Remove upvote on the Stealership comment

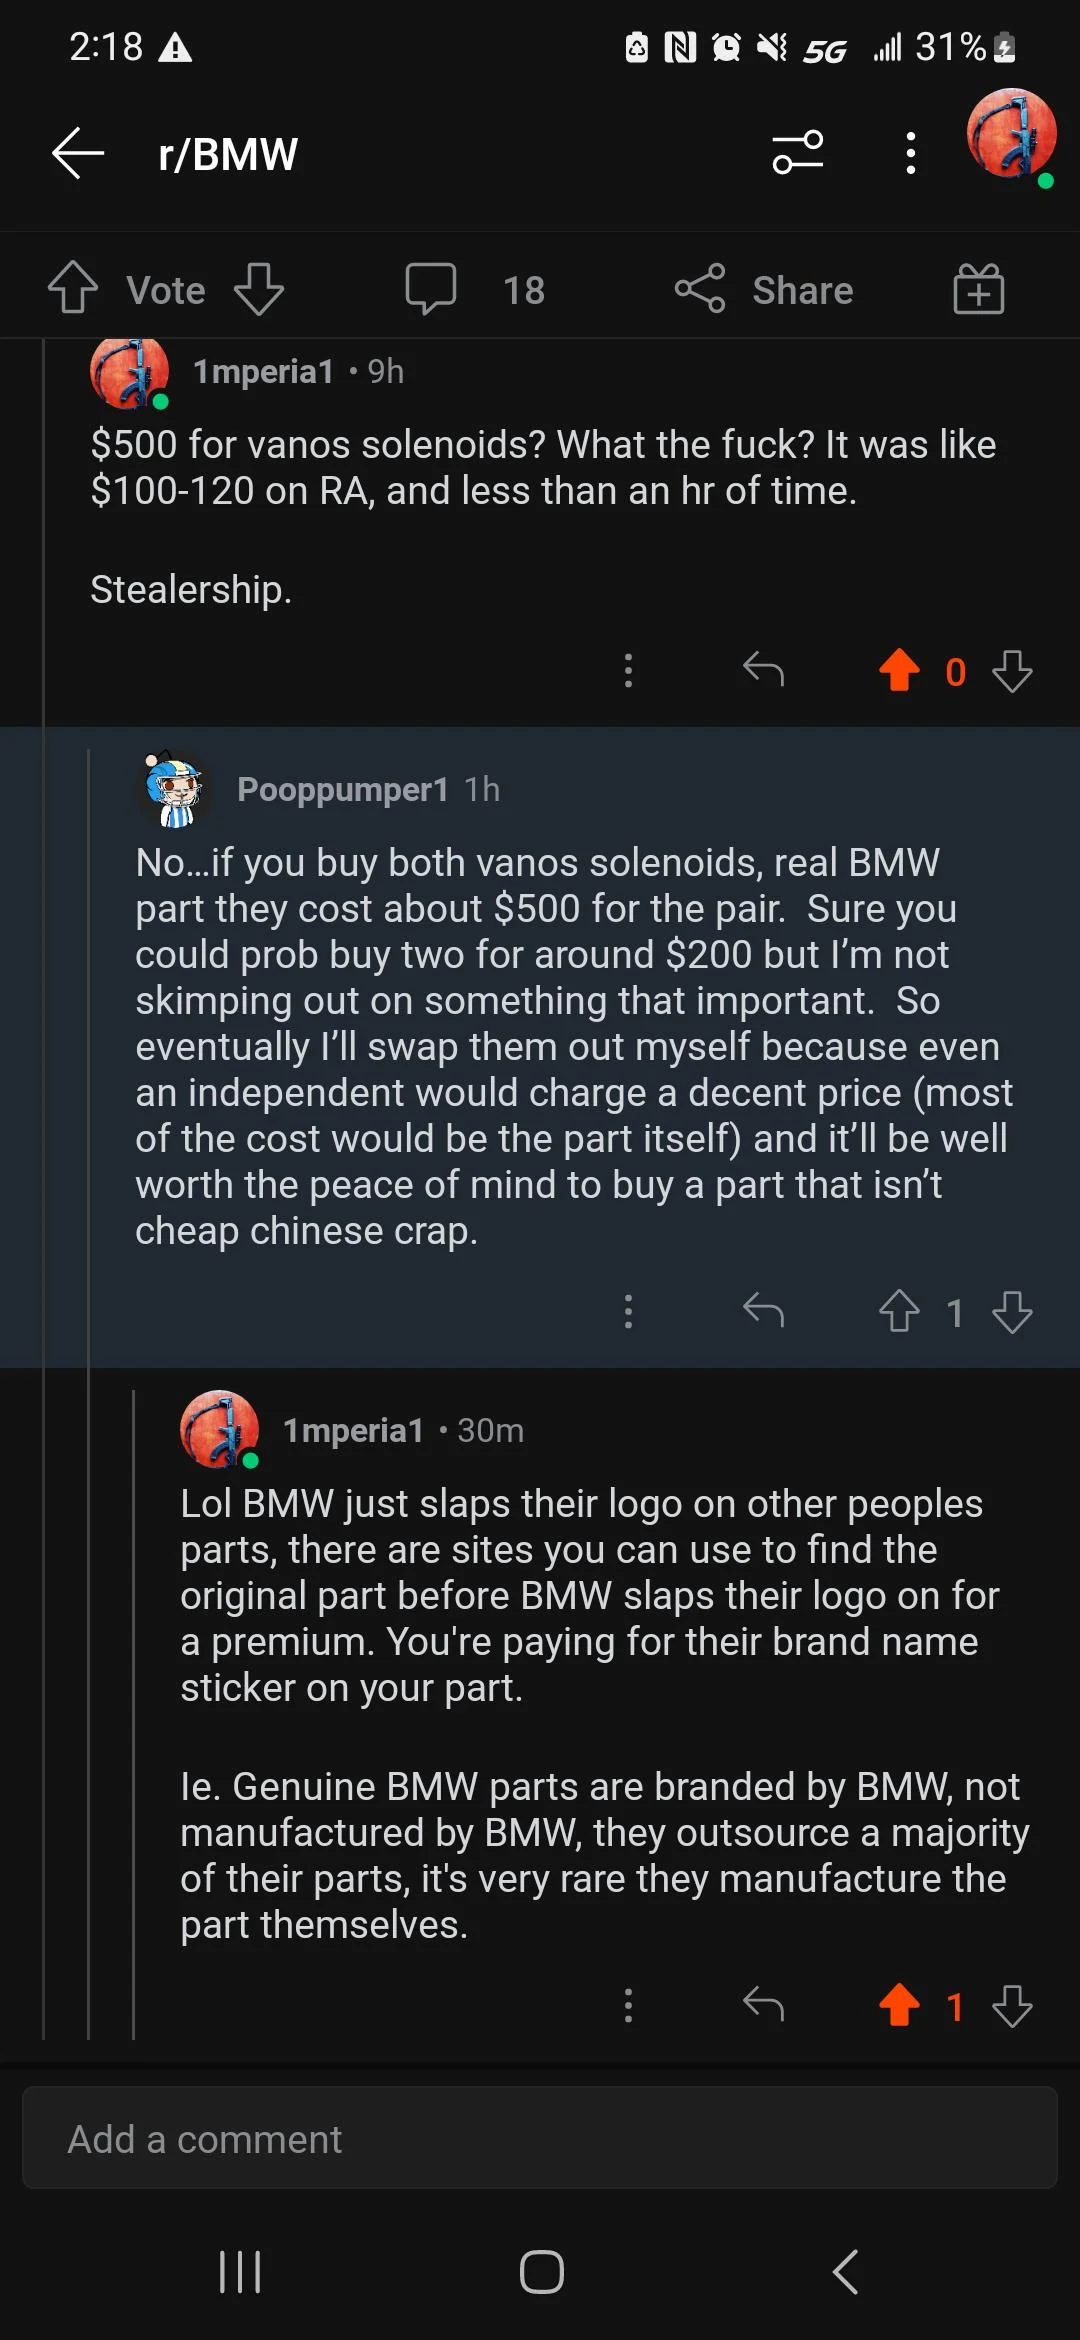(x=899, y=671)
